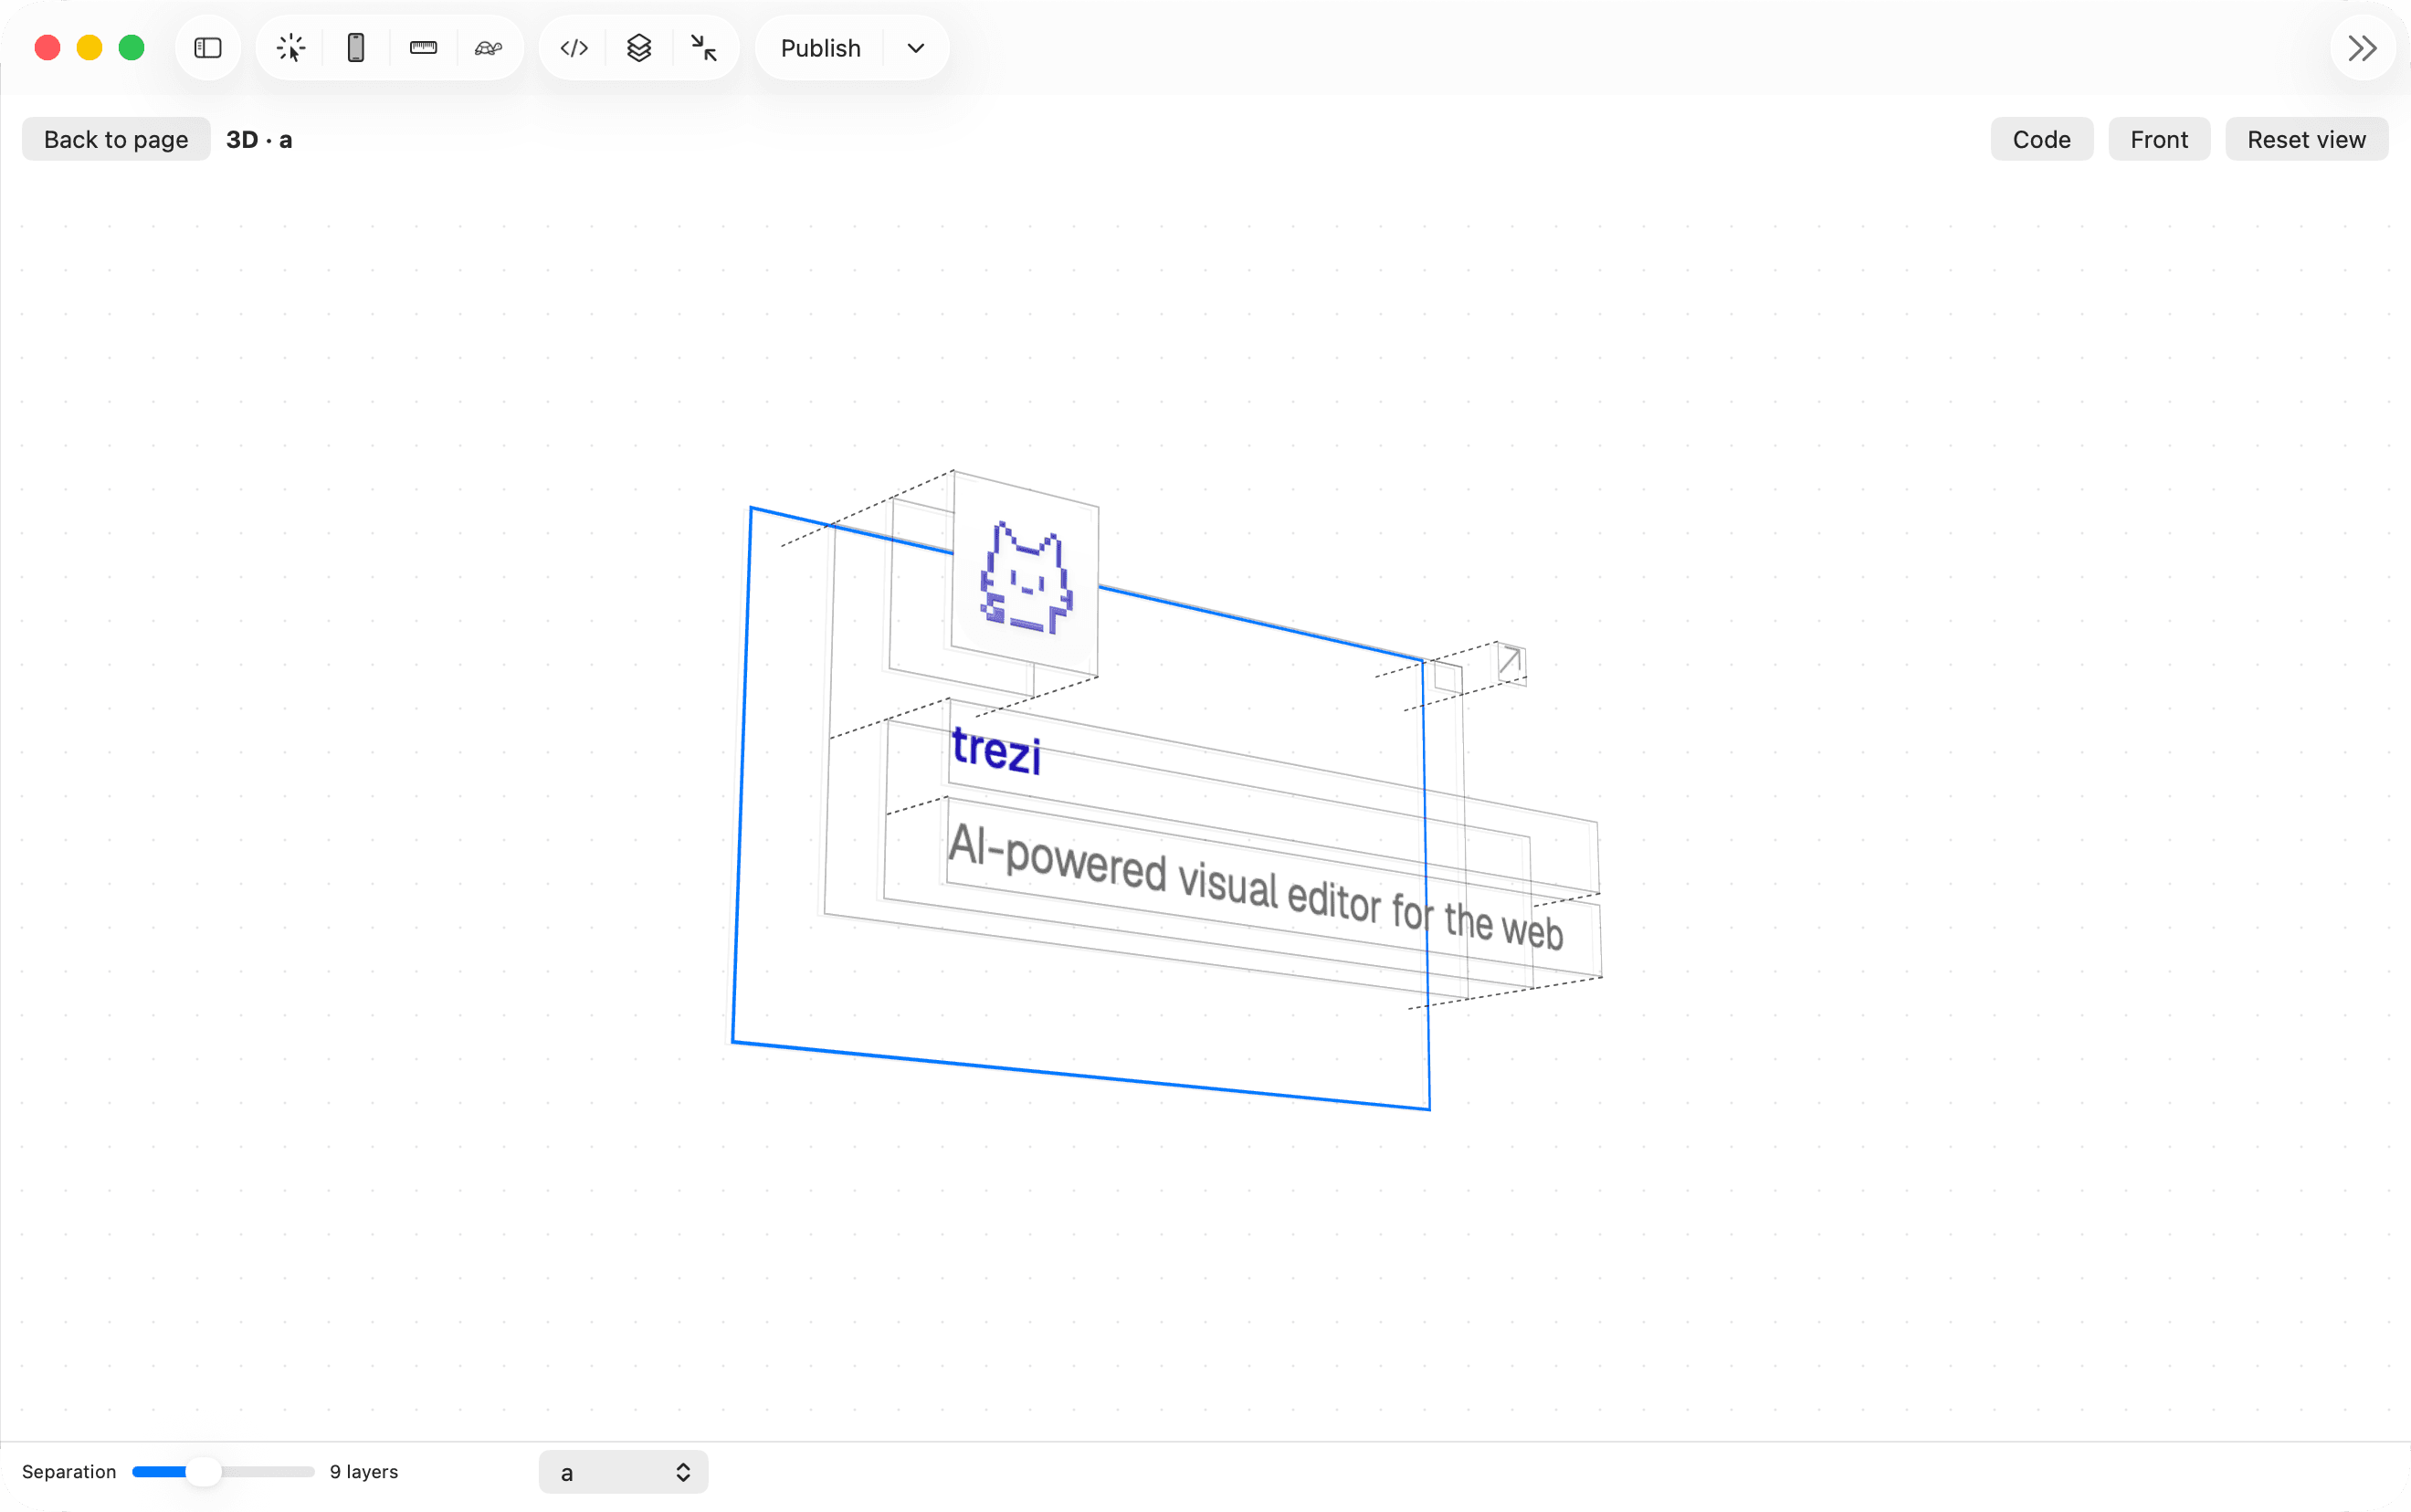Toggle the sidebar panel icon
Image resolution: width=2411 pixels, height=1512 pixels.
tap(208, 48)
